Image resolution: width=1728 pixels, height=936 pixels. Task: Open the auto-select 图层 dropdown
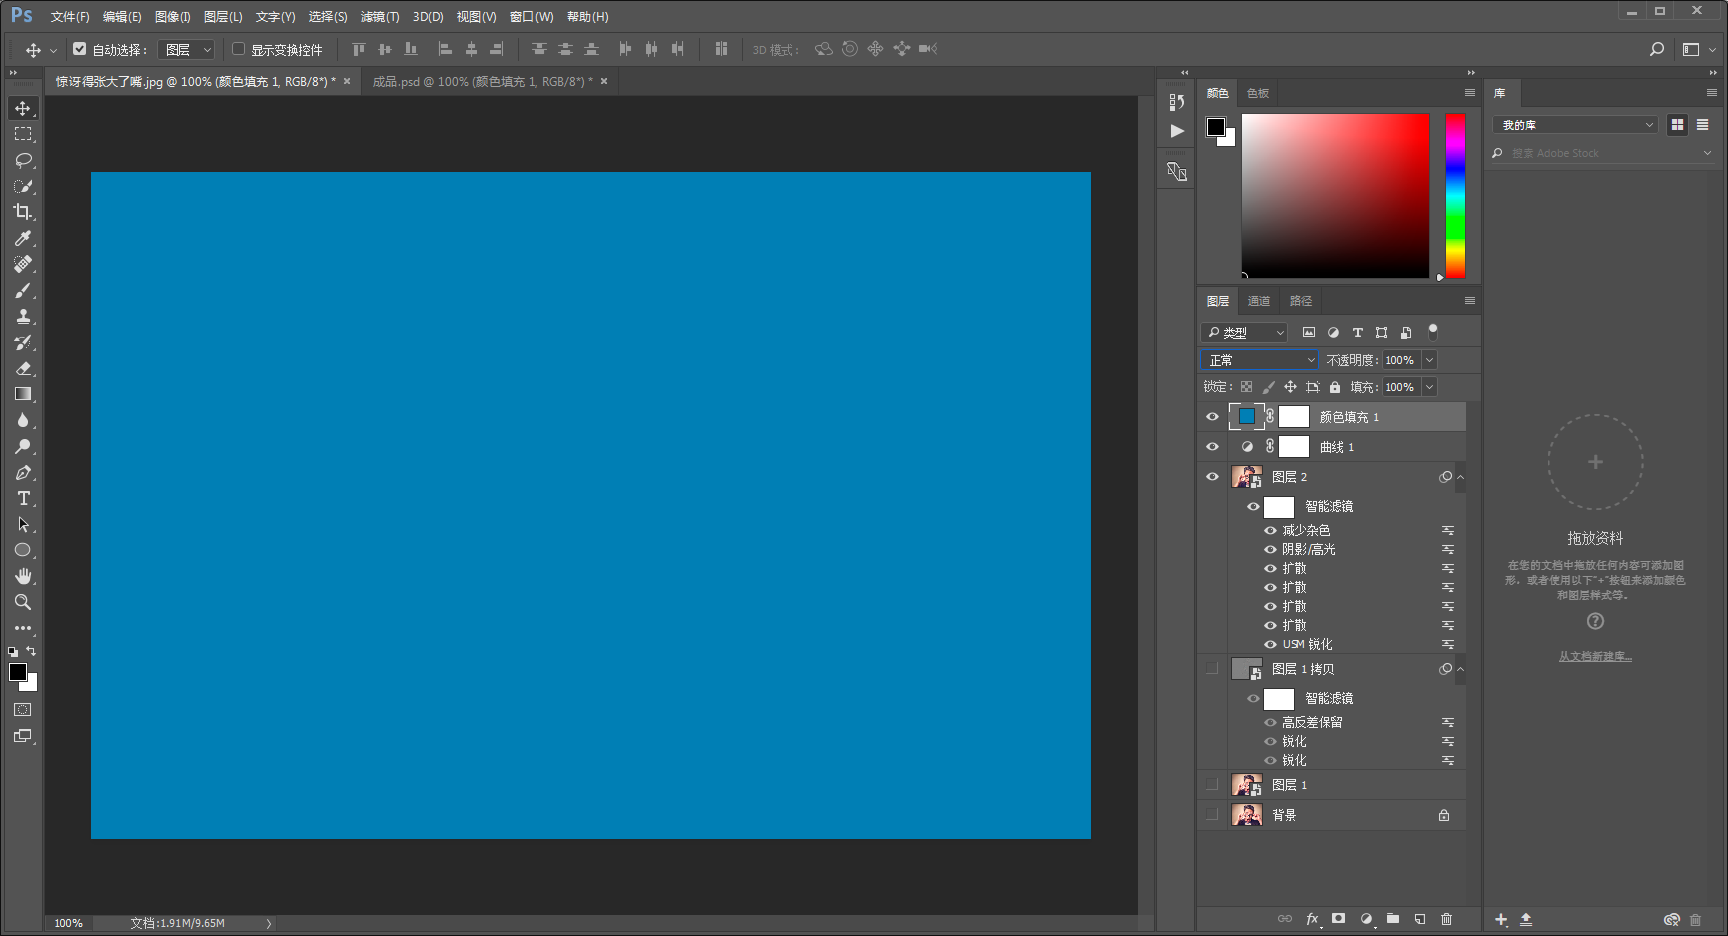pyautogui.click(x=188, y=49)
